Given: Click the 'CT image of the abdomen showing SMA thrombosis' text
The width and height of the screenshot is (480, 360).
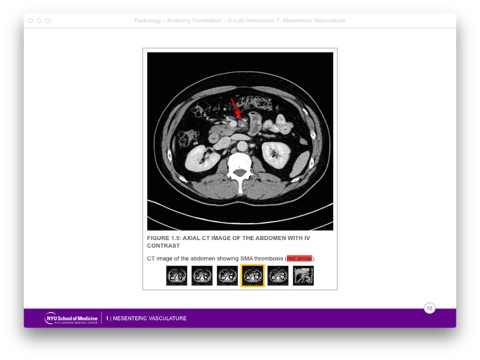Looking at the screenshot, I should point(215,258).
